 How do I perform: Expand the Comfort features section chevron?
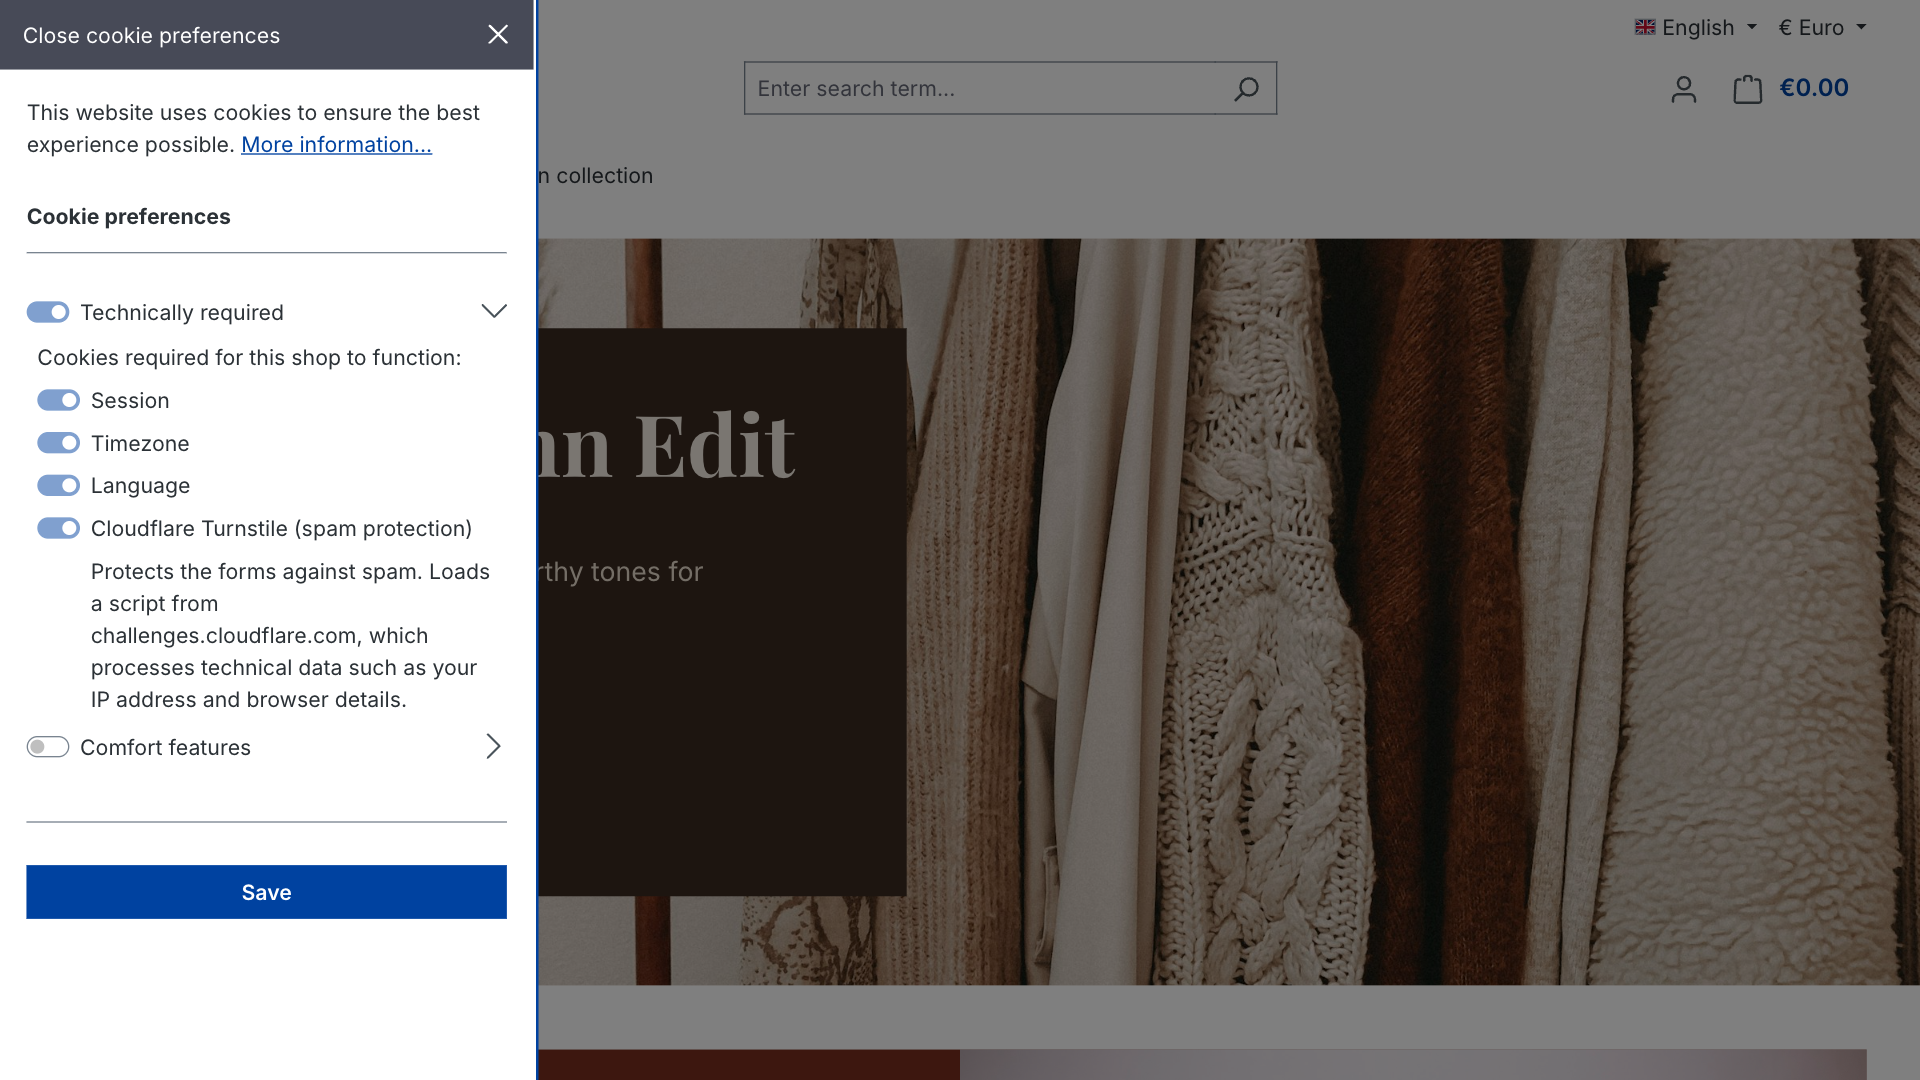493,747
